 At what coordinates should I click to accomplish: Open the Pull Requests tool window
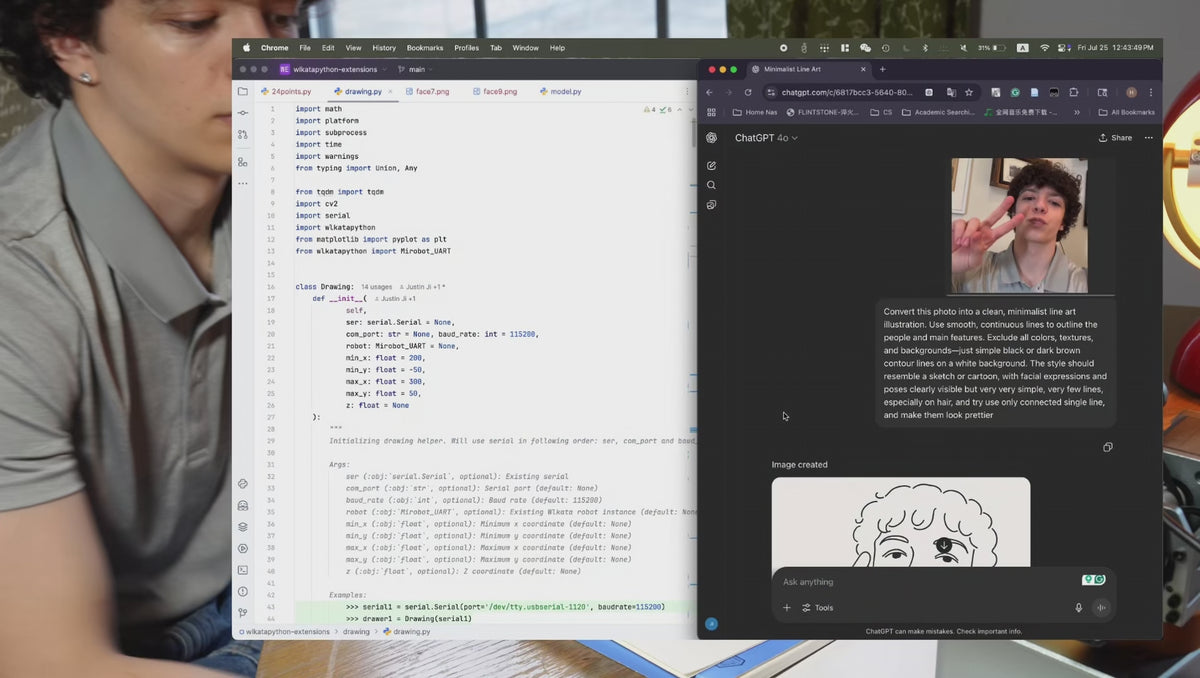click(x=242, y=134)
